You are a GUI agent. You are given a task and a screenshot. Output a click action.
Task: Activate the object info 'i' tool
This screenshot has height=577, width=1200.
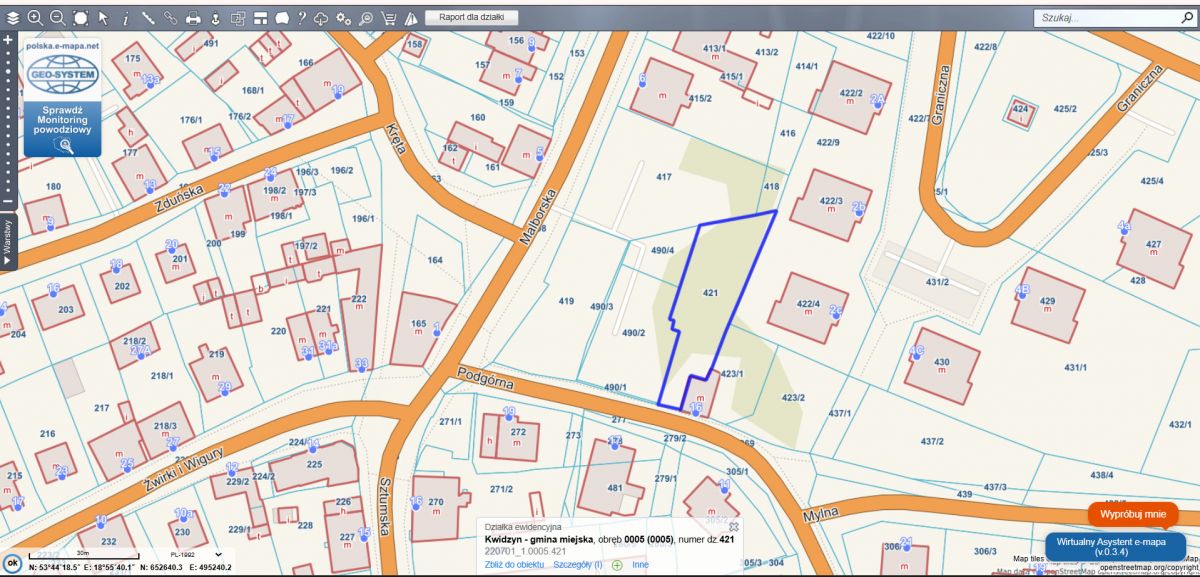[125, 18]
